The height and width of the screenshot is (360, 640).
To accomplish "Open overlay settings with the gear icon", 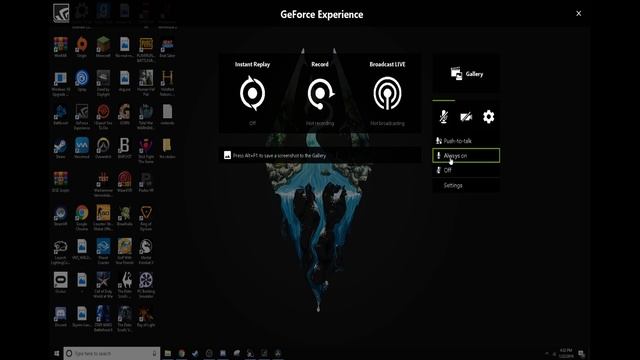I will [x=489, y=117].
